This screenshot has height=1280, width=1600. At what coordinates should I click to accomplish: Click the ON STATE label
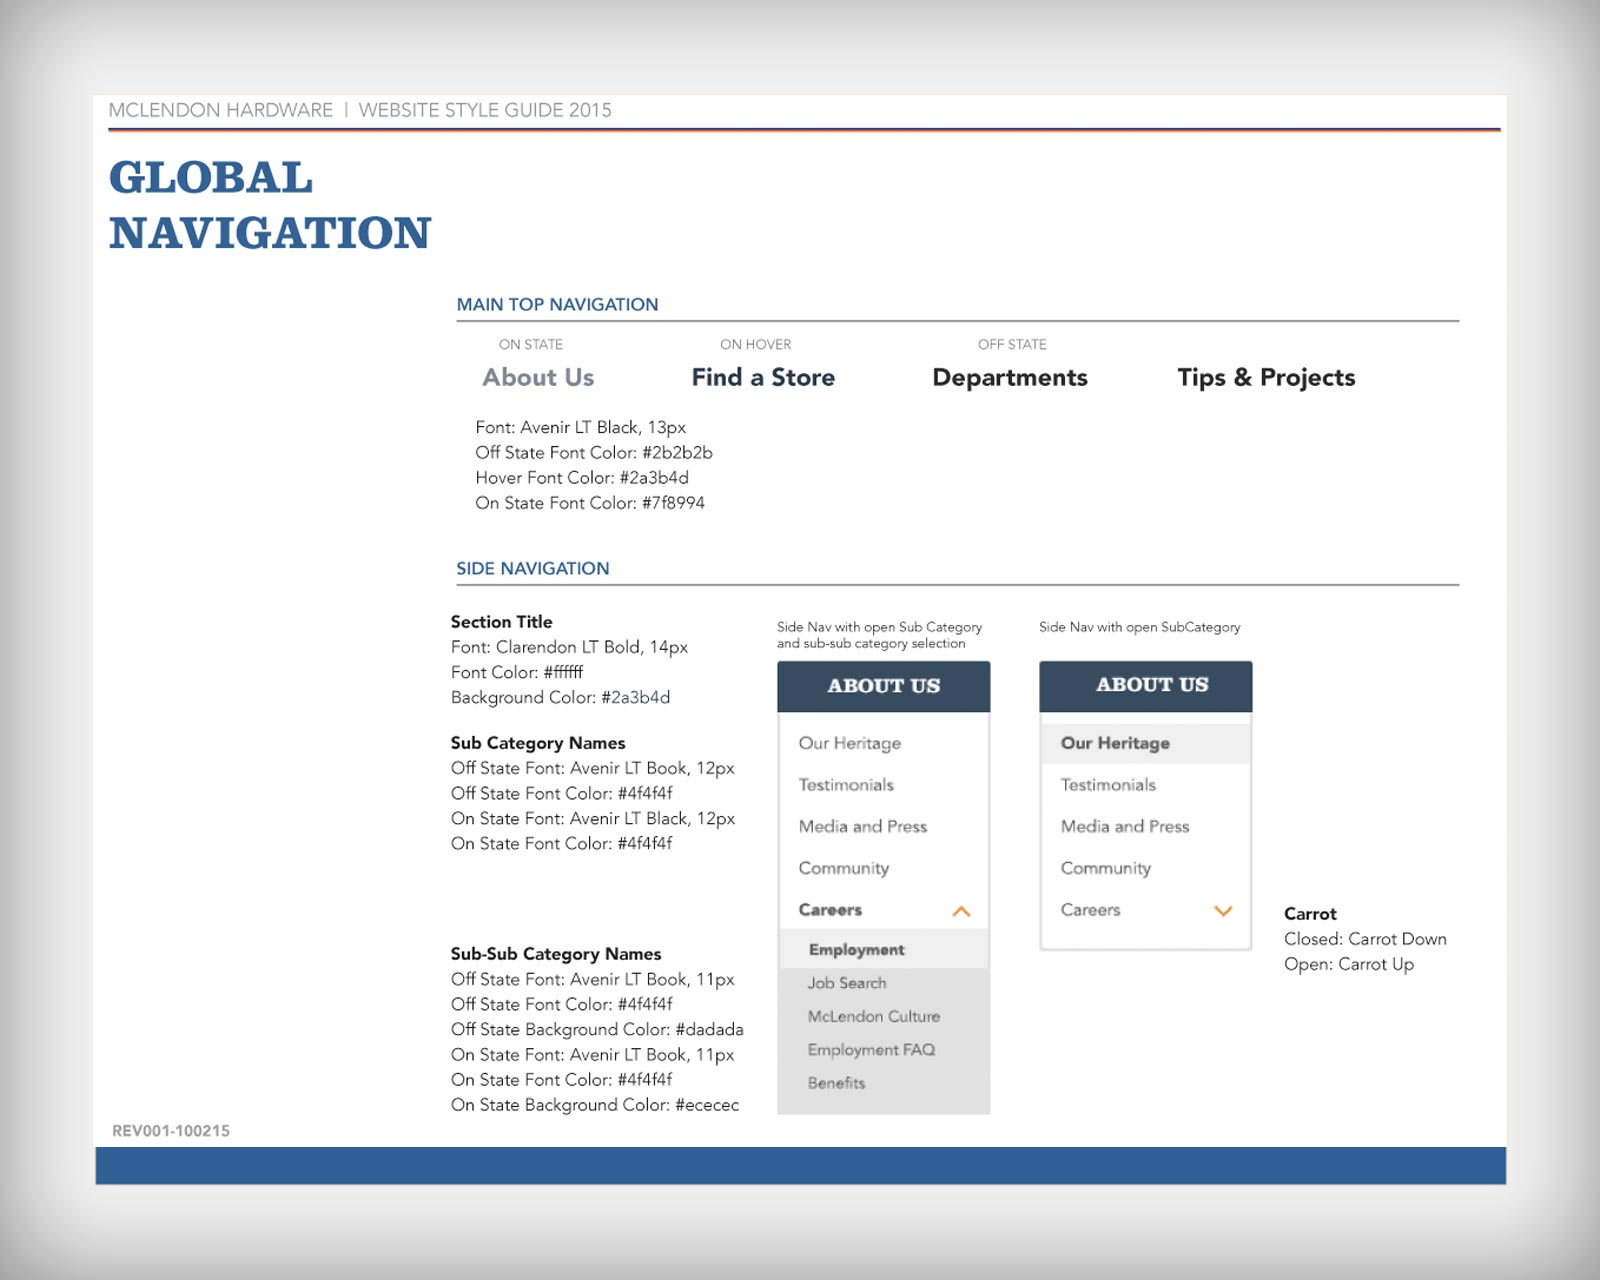531,344
